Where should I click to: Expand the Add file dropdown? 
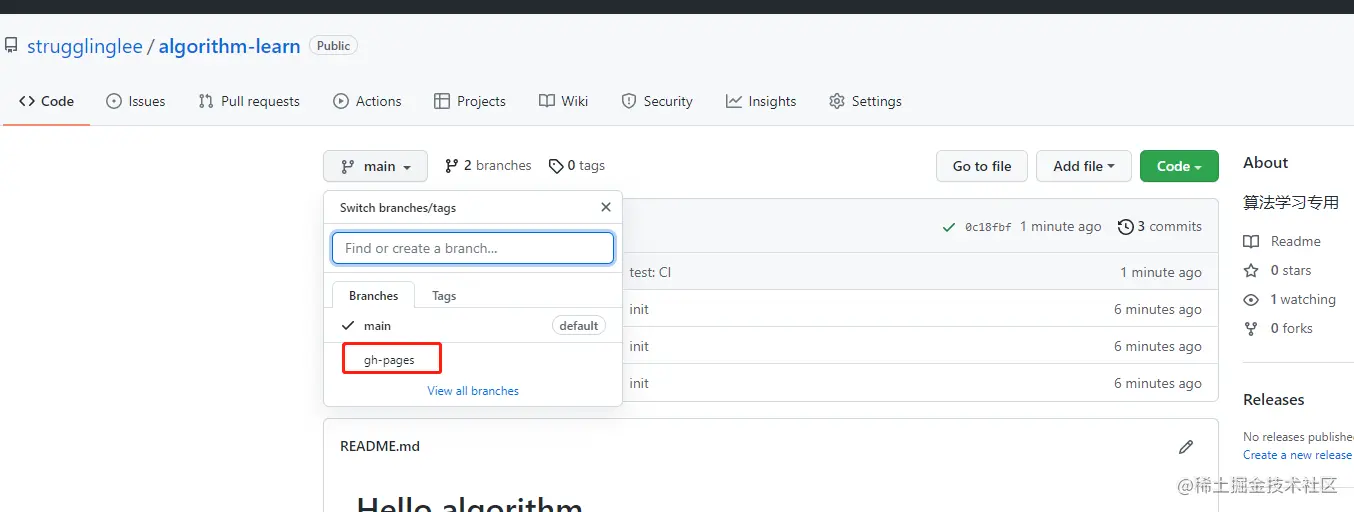coord(1083,166)
